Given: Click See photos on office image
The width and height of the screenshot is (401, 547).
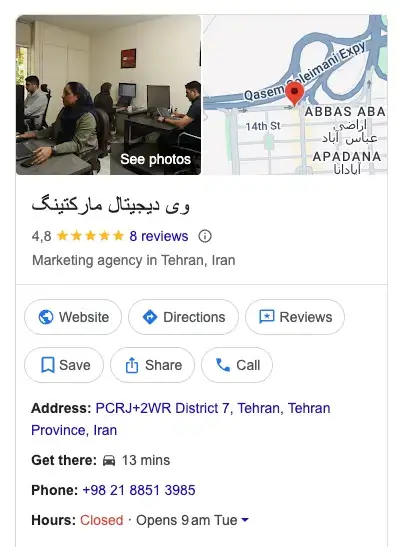Looking at the screenshot, I should pos(155,159).
